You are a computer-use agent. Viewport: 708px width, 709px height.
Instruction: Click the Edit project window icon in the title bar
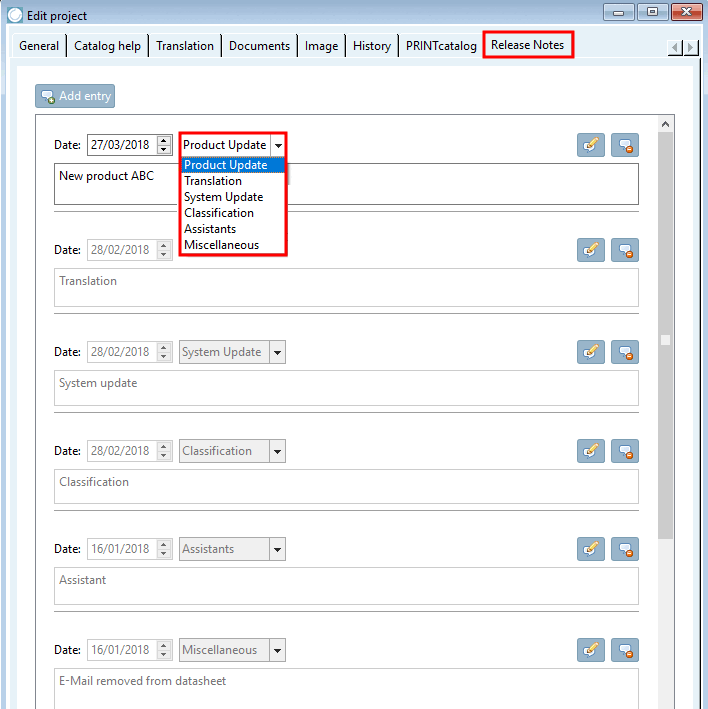coord(14,15)
